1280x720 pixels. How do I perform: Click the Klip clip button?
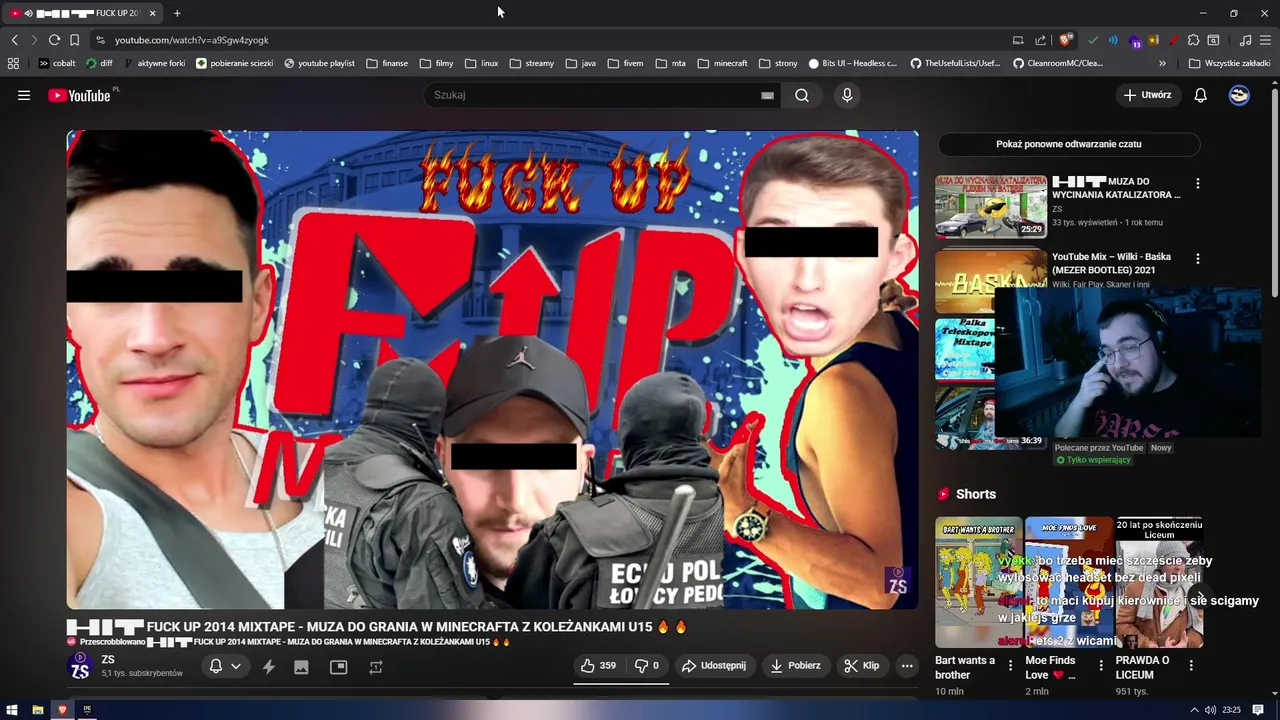pos(862,666)
